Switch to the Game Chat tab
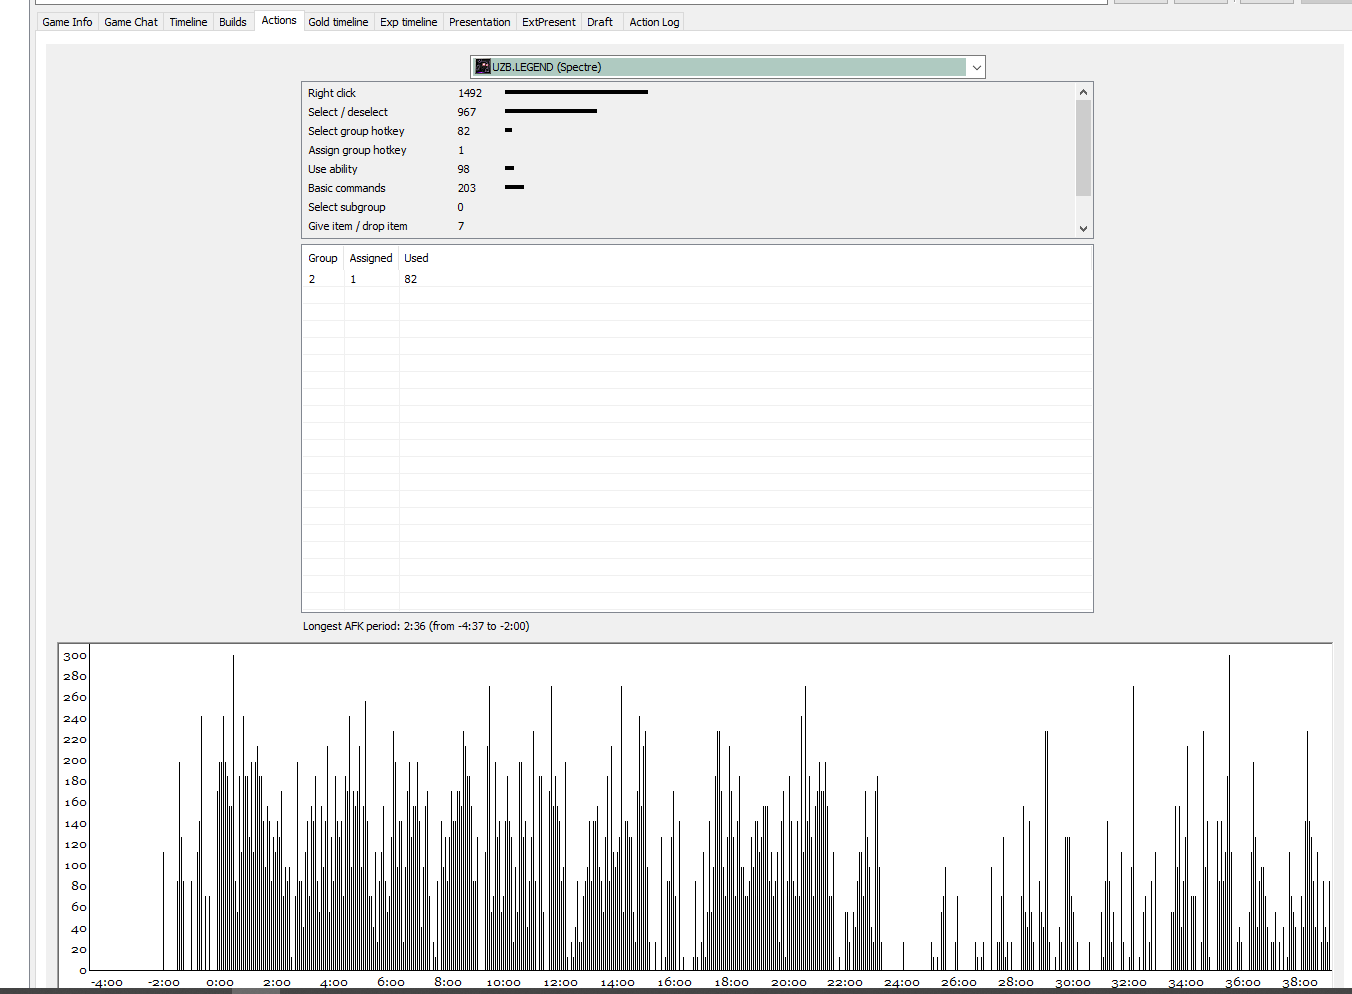The height and width of the screenshot is (994, 1352). coord(131,22)
